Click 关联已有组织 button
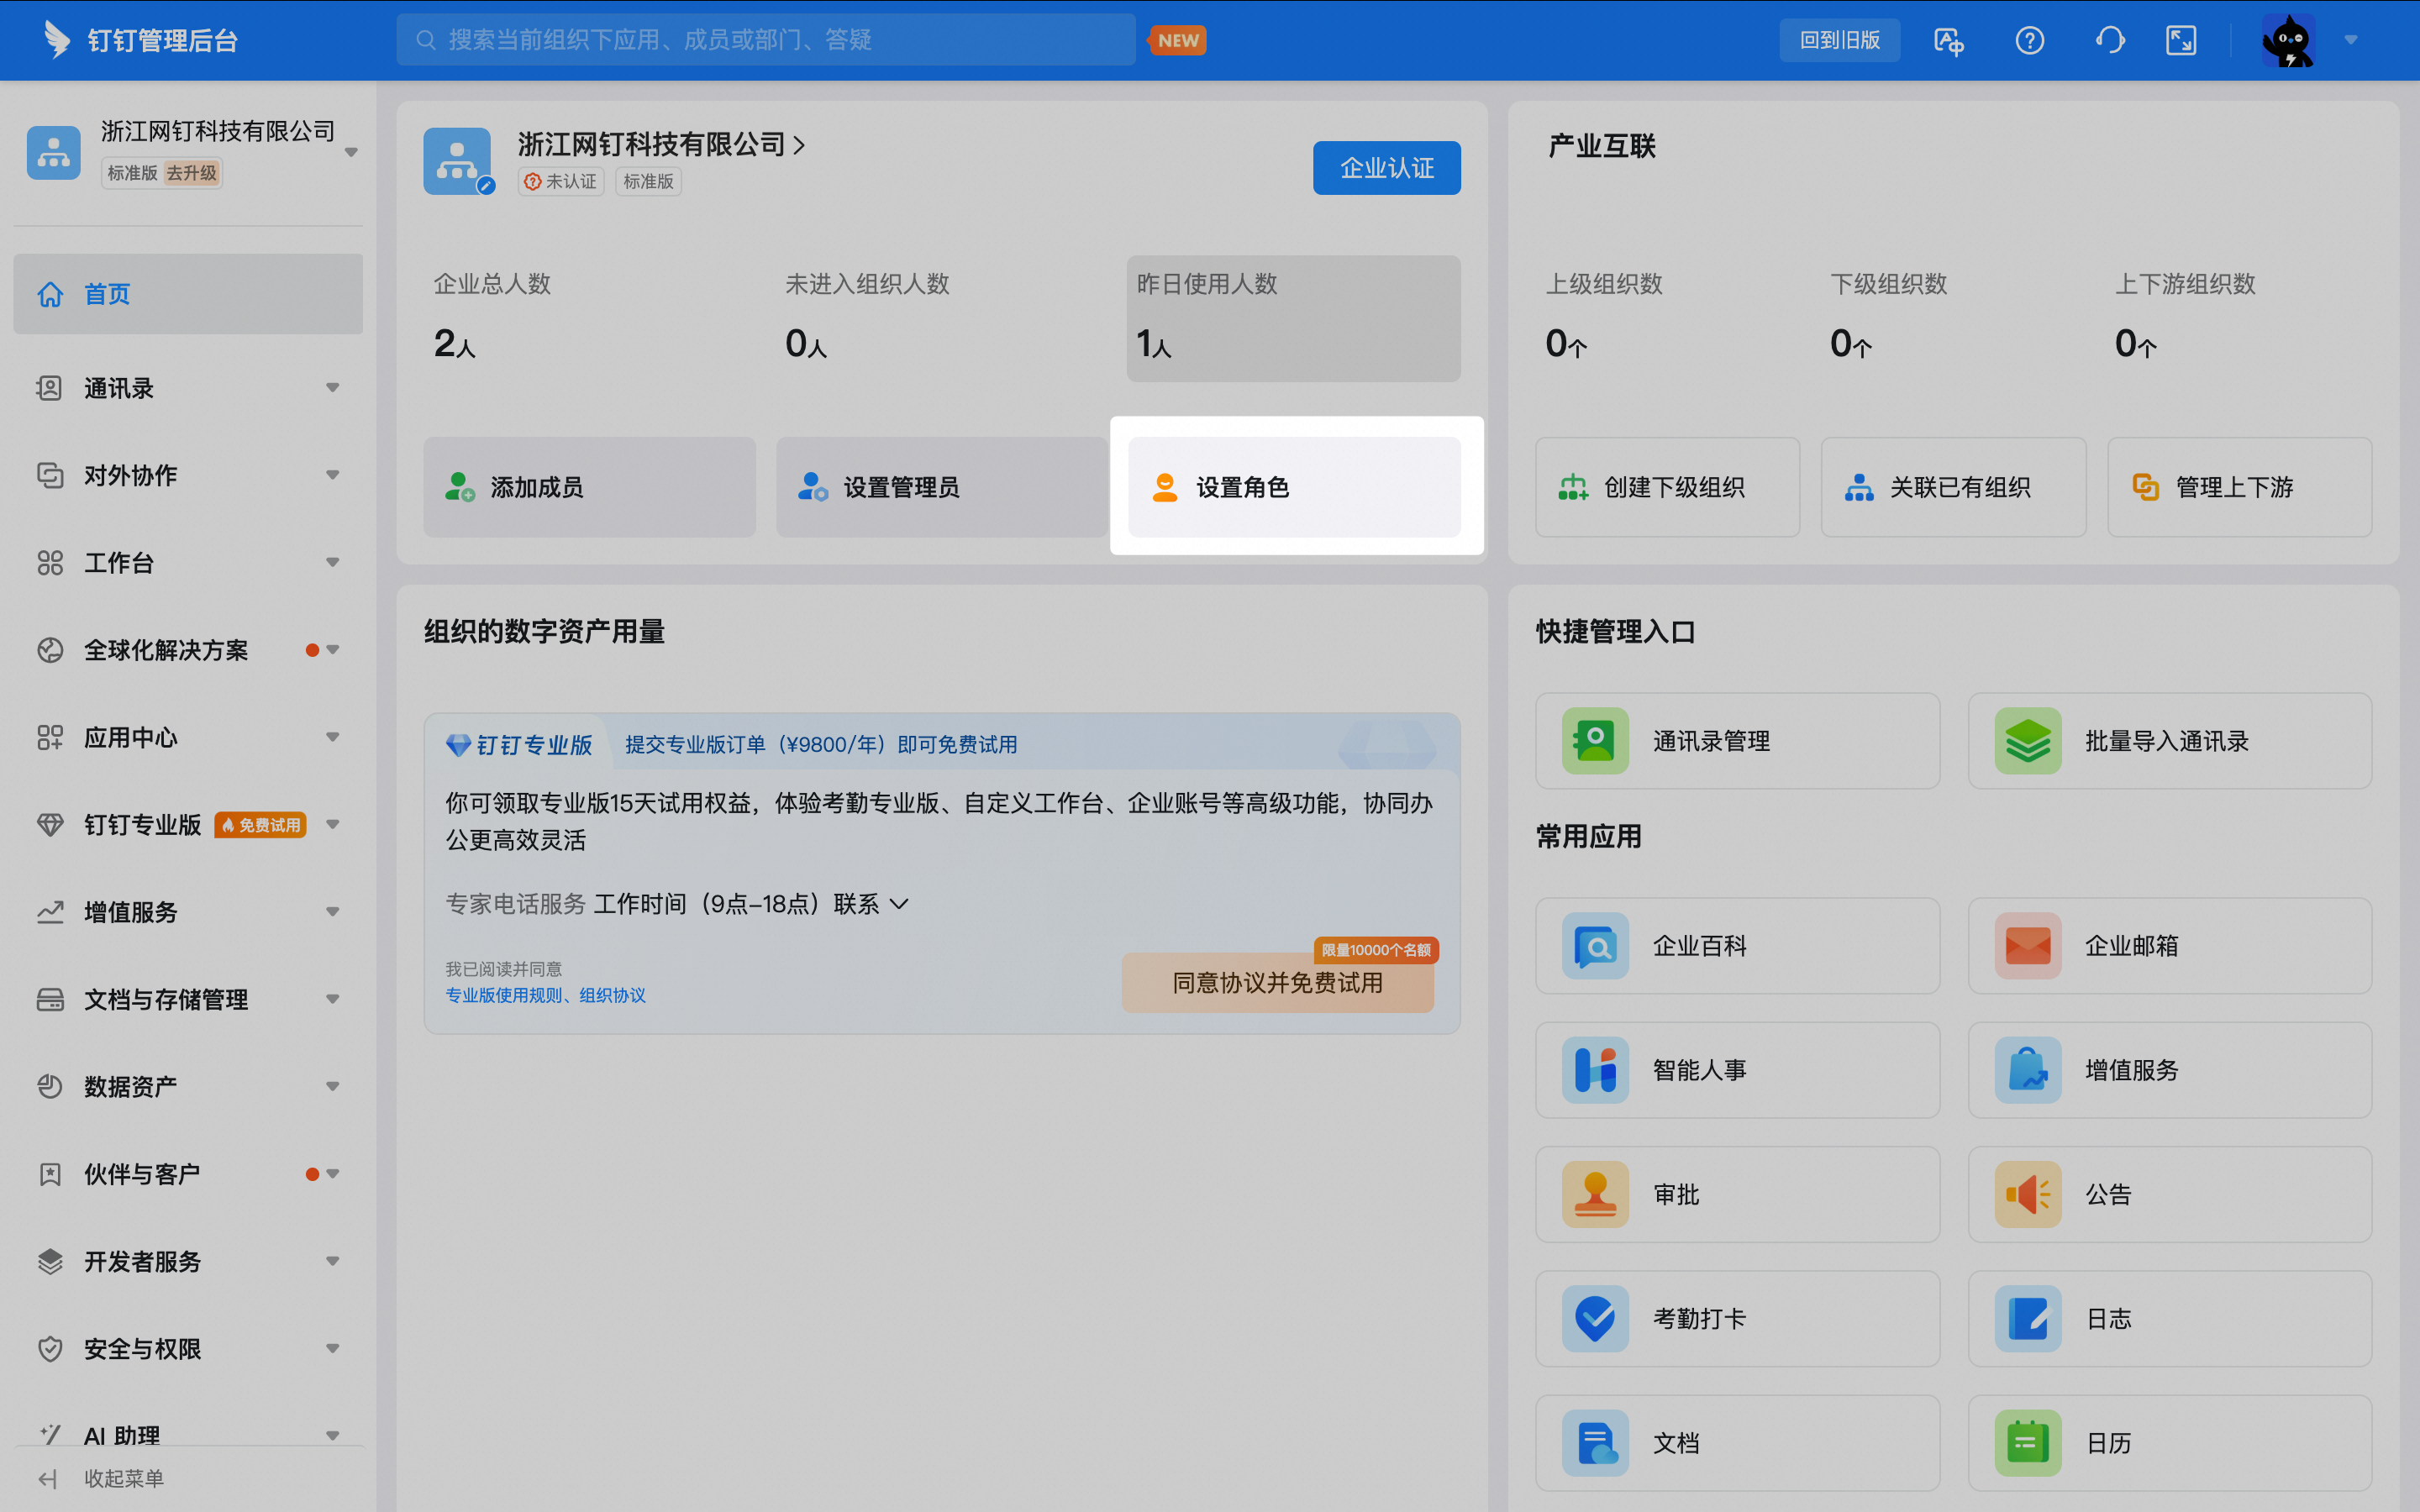Image resolution: width=2420 pixels, height=1512 pixels. coord(1953,487)
